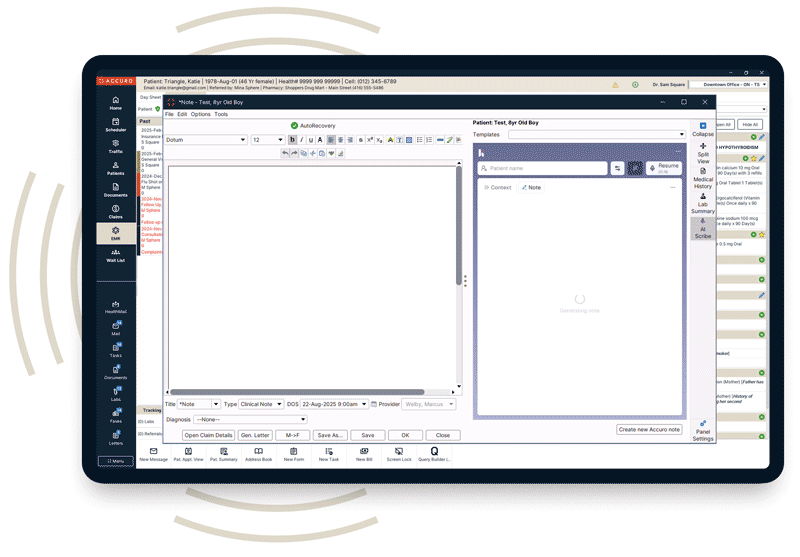Toggle bold formatting
Screen dimensions: 800x557
(x=293, y=140)
